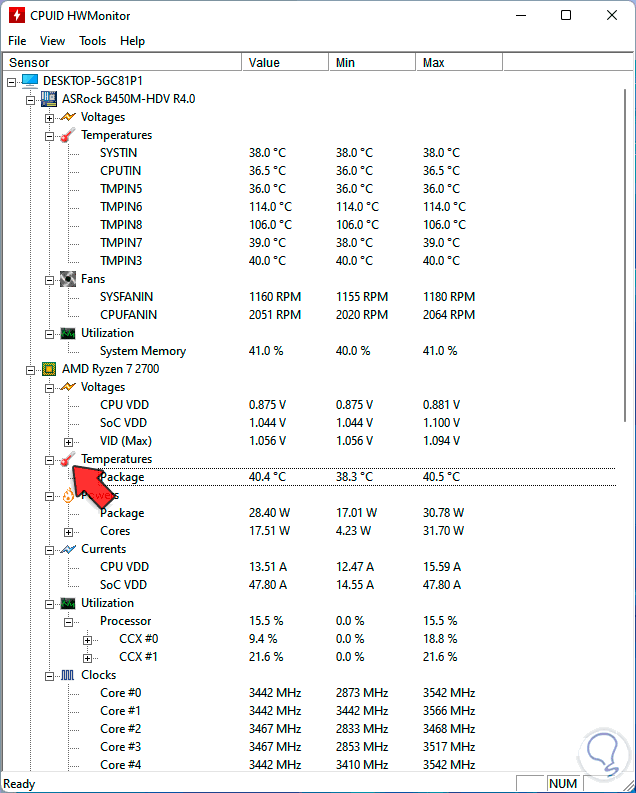
Task: Expand the CCX #0 node
Action: pyautogui.click(x=87, y=640)
